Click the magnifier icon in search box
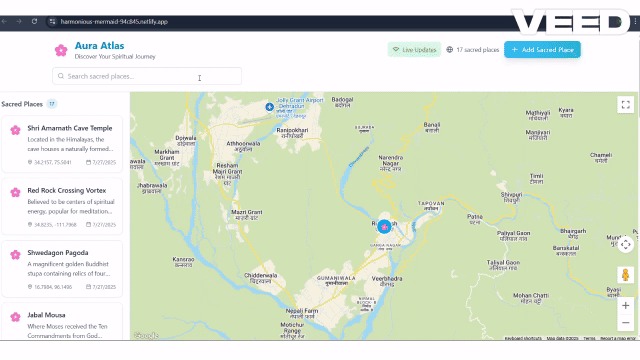Screen dimensions: 640x360 pyautogui.click(x=61, y=76)
